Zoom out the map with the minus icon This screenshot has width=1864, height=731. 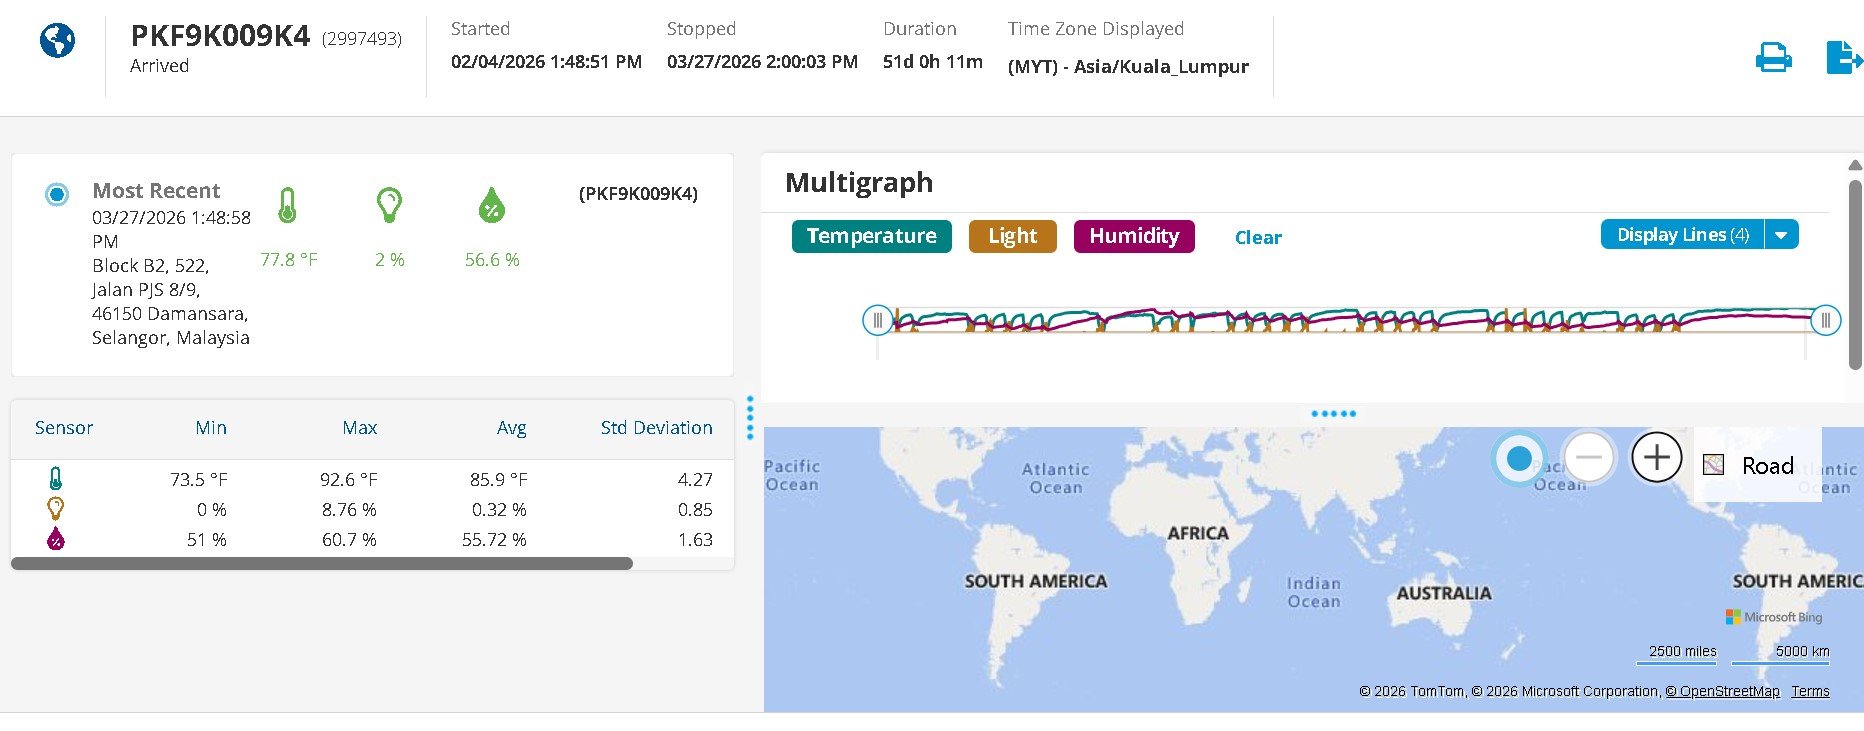pyautogui.click(x=1588, y=458)
